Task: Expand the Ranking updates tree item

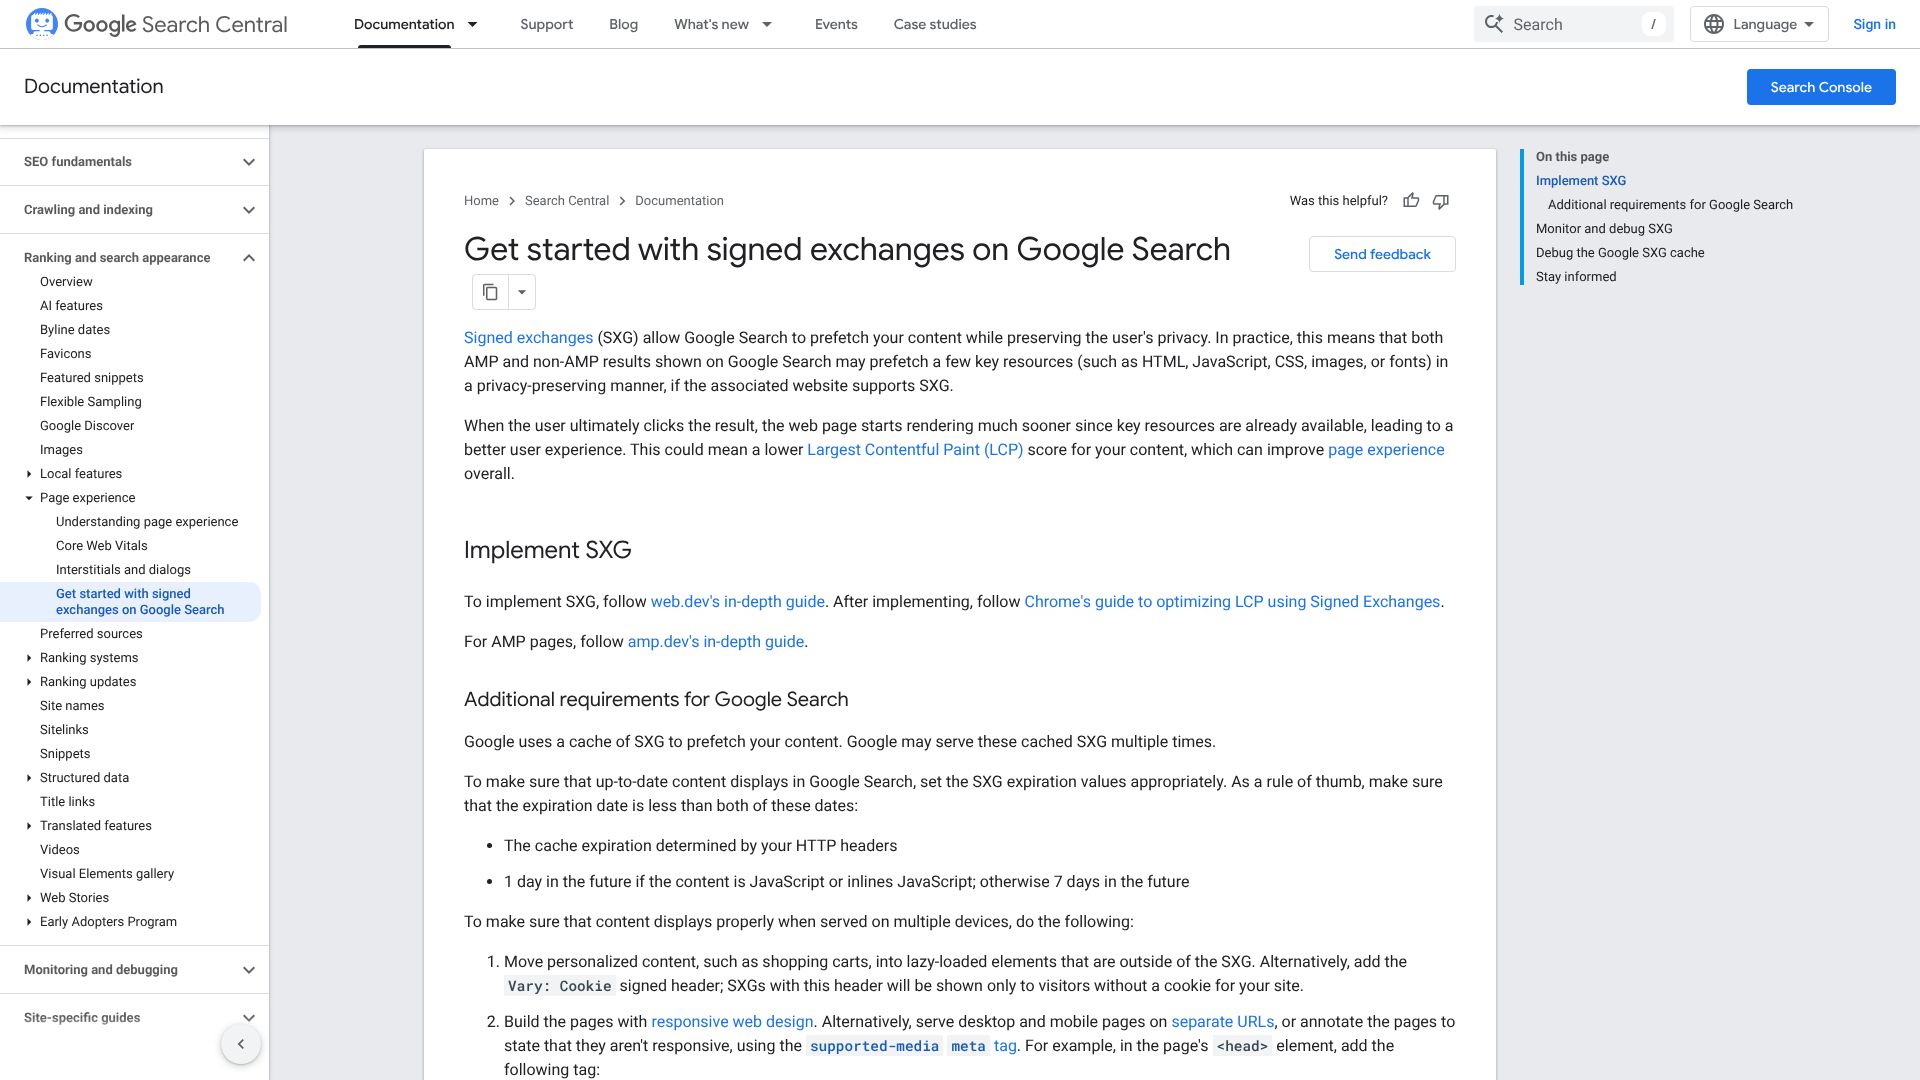Action: 29,682
